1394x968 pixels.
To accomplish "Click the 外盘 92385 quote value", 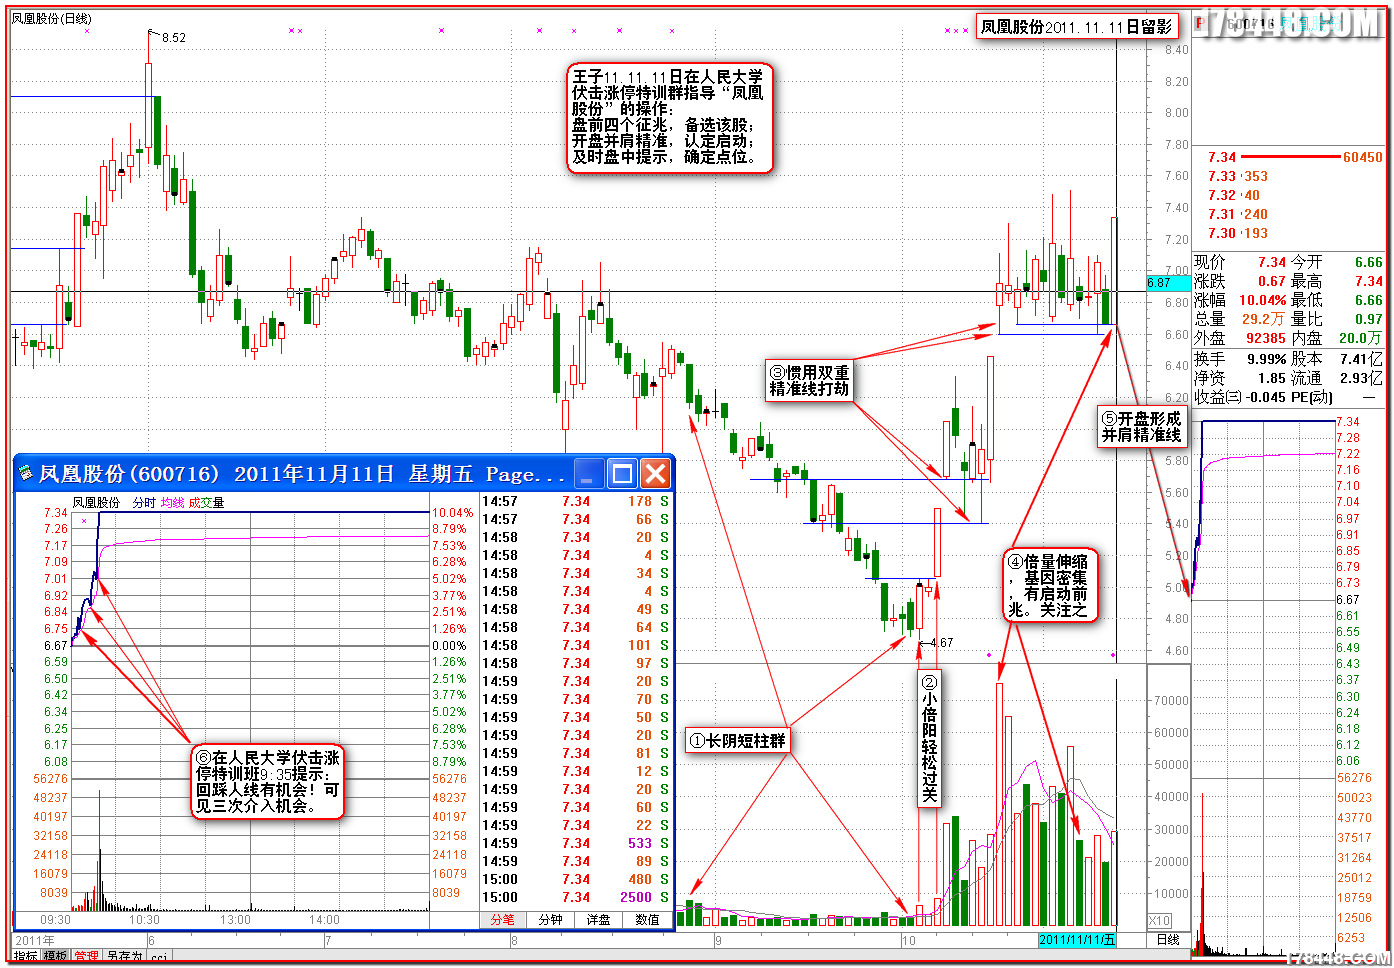I will pos(1265,338).
